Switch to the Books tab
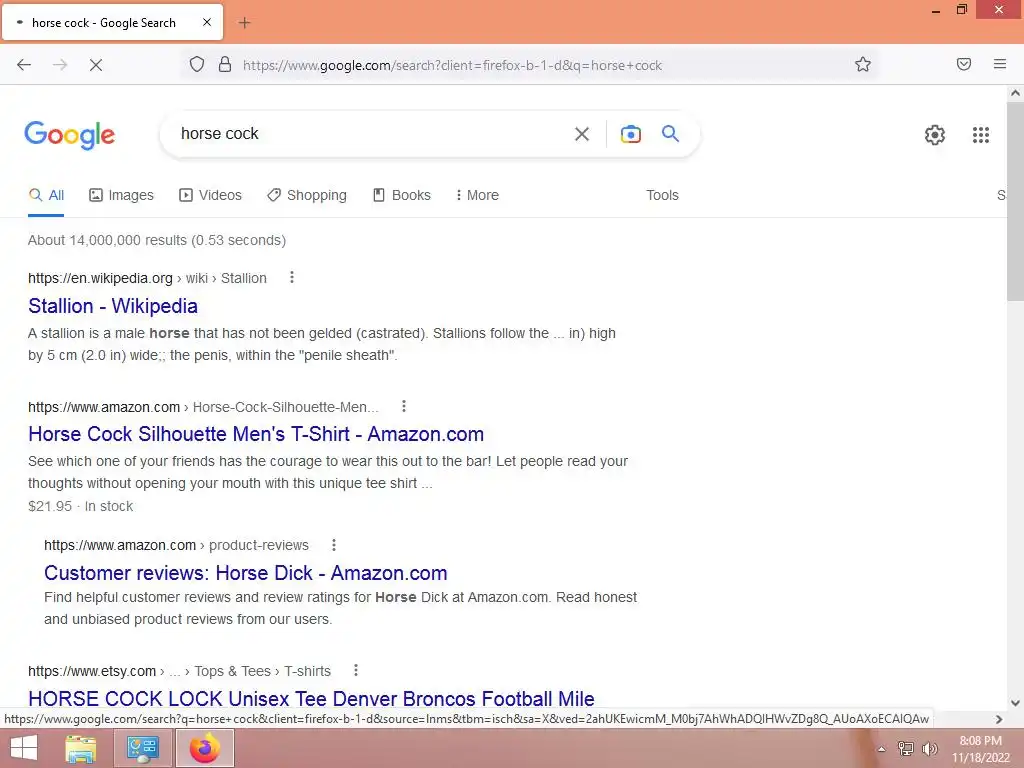Viewport: 1024px width, 768px height. (402, 195)
